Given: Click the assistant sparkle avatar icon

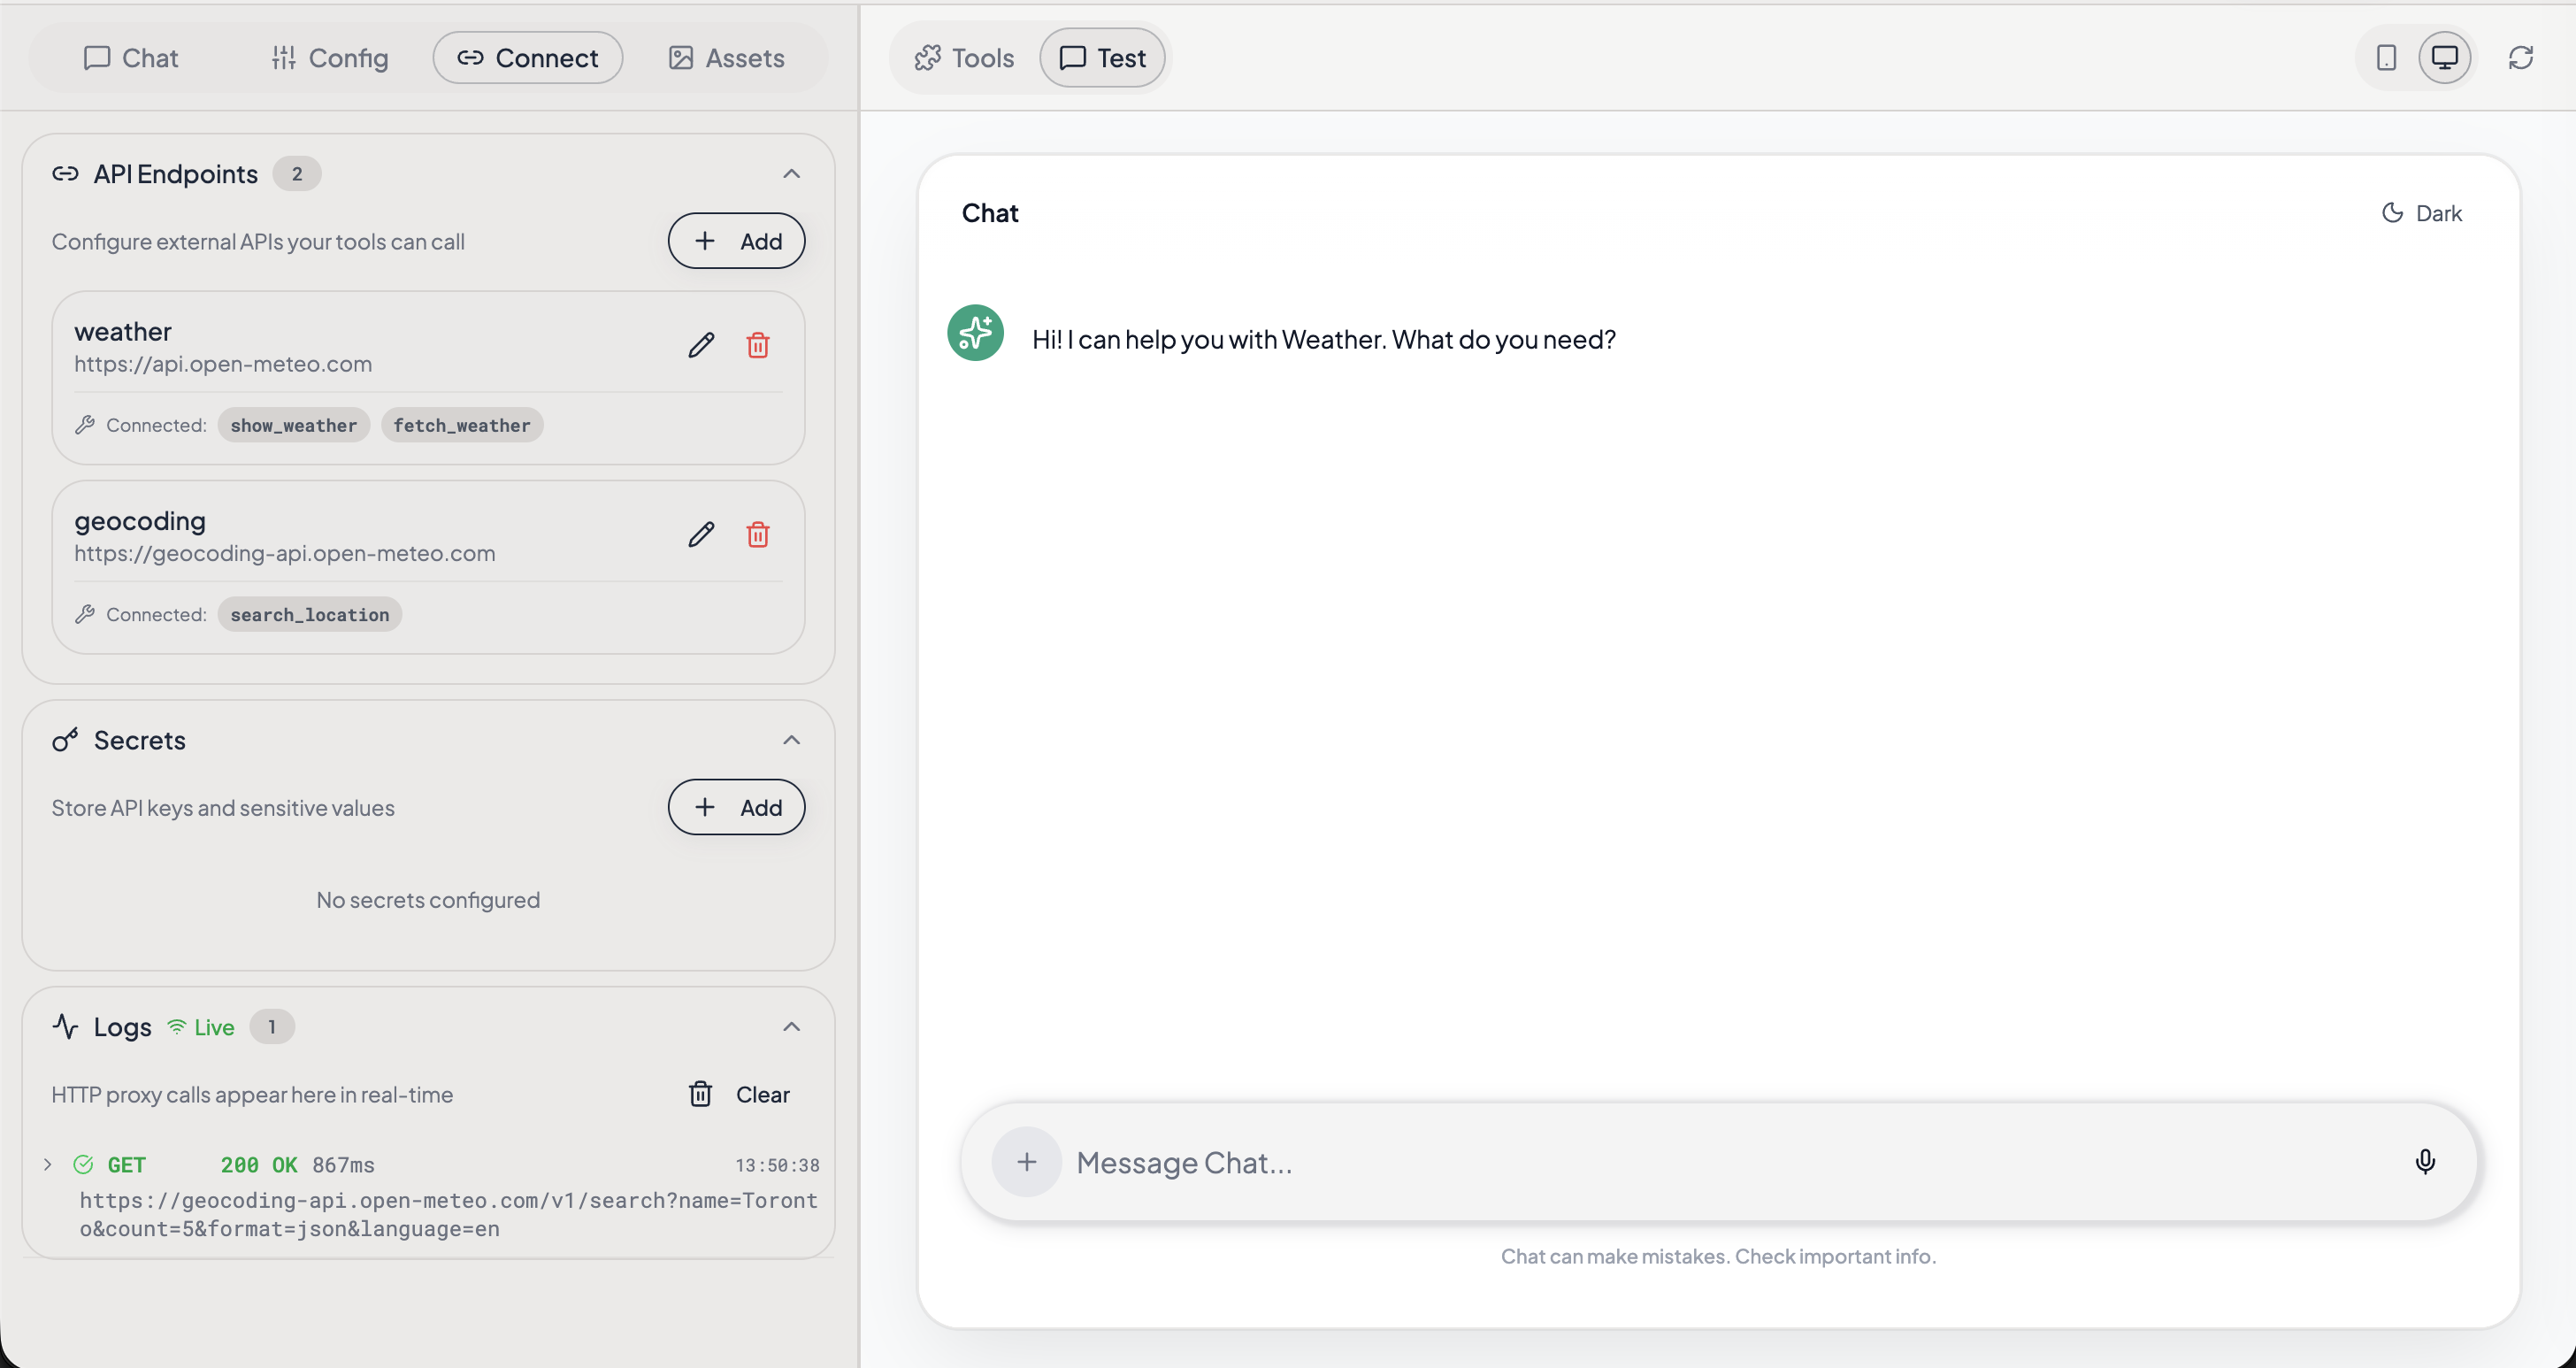Looking at the screenshot, I should click(x=975, y=333).
